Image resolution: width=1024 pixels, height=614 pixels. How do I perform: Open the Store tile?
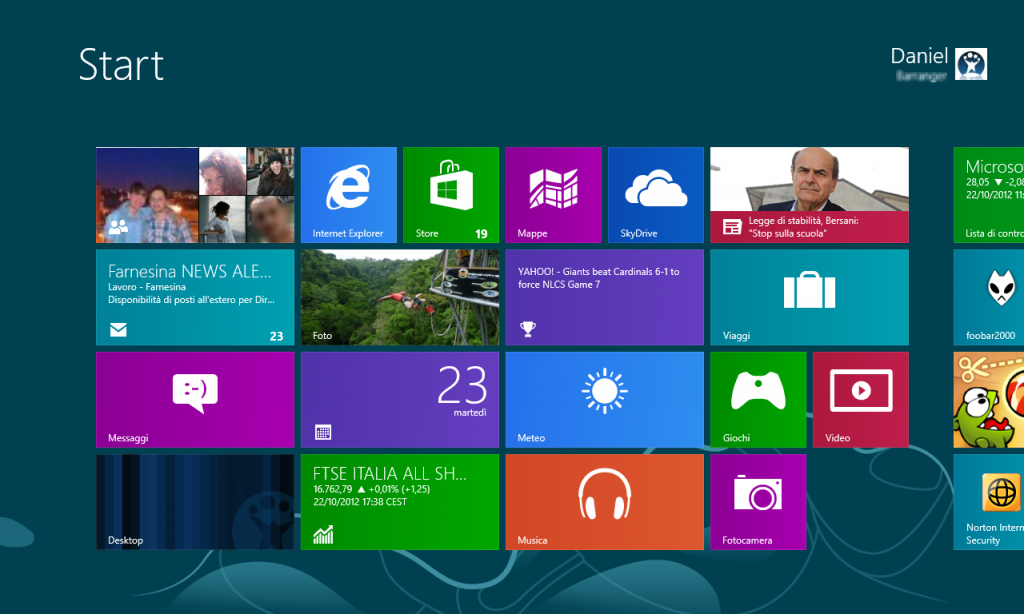[x=451, y=195]
